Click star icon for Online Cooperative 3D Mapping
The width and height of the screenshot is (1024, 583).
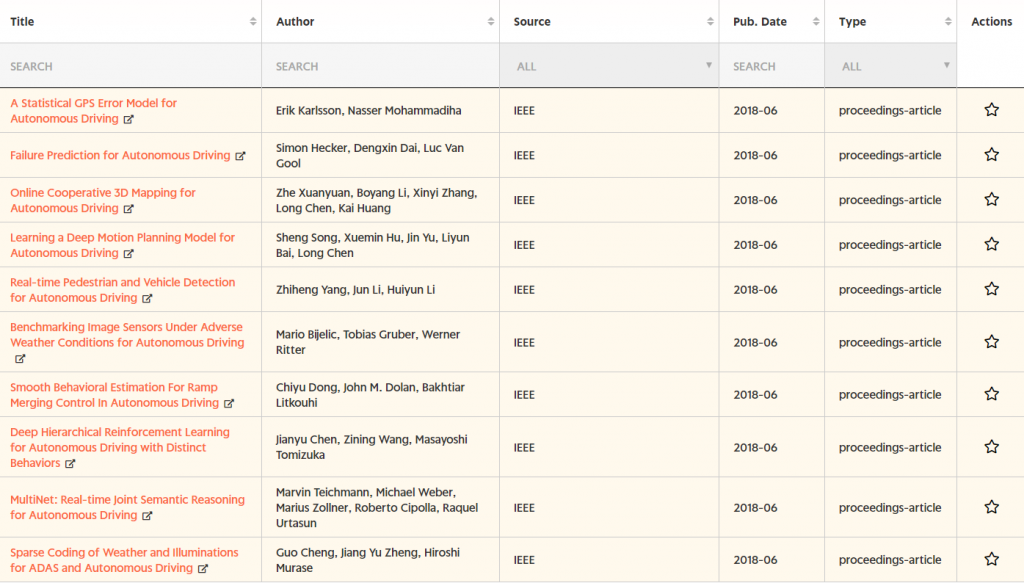[991, 200]
